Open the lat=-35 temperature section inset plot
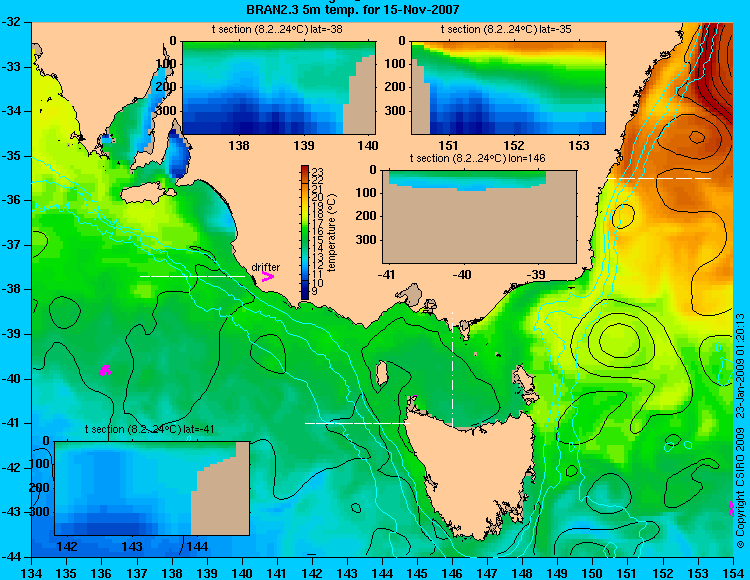 (x=508, y=88)
